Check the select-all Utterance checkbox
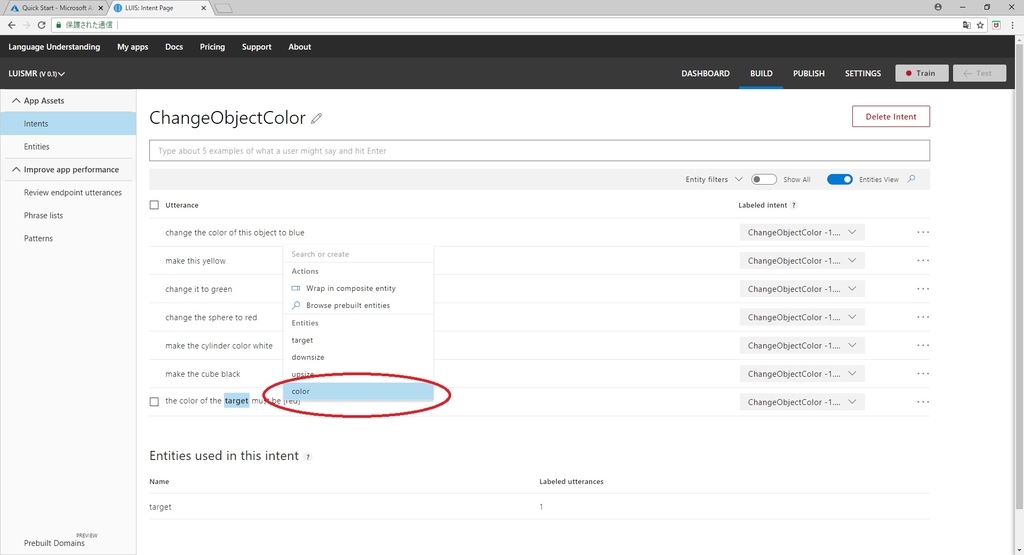The image size is (1024, 555). pos(154,205)
